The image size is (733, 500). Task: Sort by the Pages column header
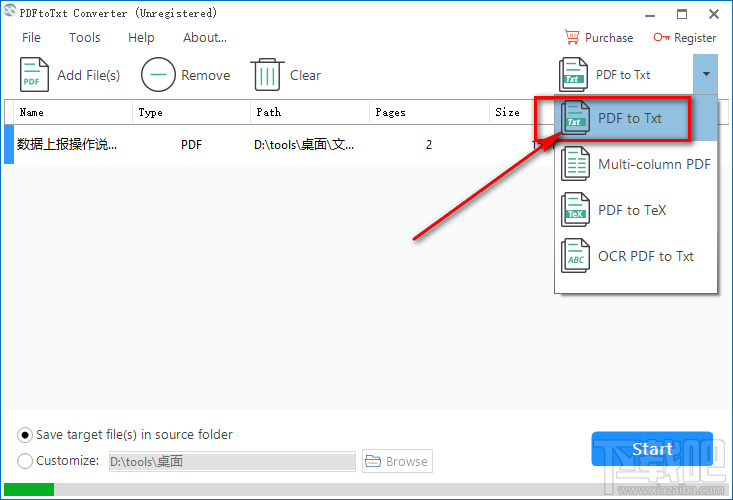coord(429,112)
